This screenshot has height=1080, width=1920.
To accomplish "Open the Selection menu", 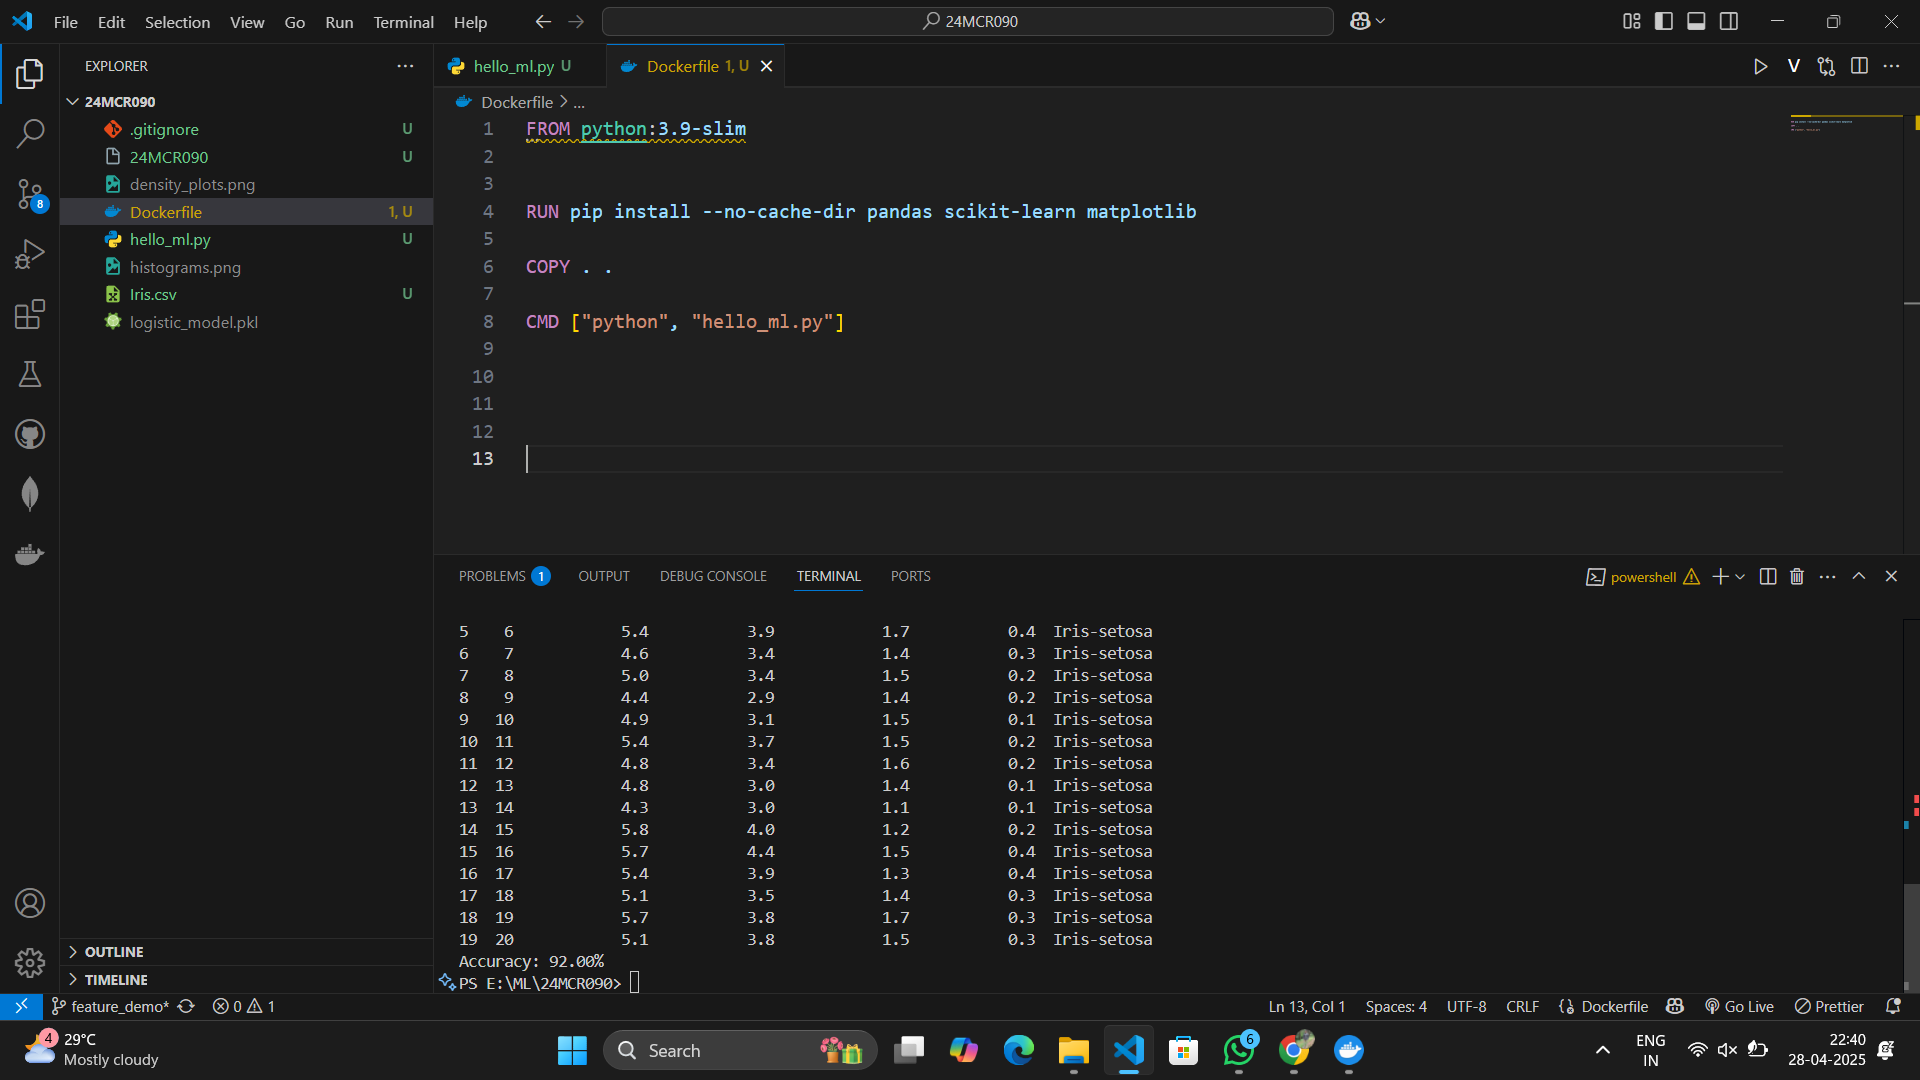I will [177, 21].
